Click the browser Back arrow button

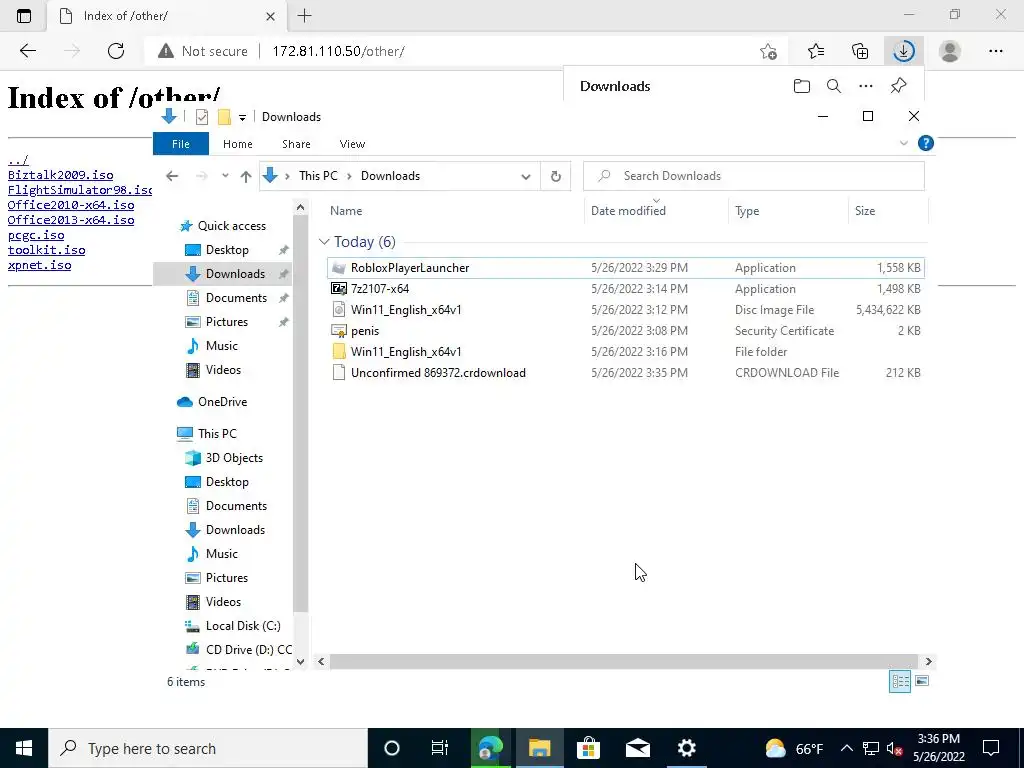coord(27,51)
